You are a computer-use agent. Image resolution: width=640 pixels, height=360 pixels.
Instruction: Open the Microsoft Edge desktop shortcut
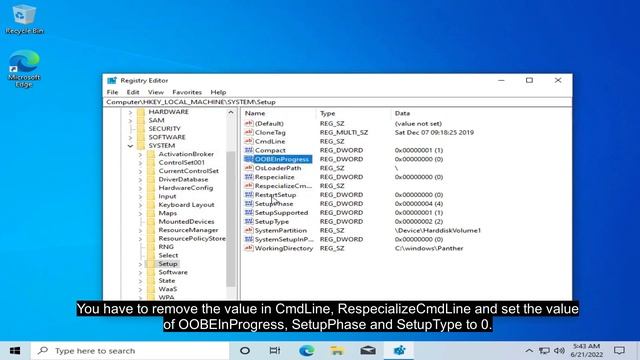pyautogui.click(x=24, y=68)
